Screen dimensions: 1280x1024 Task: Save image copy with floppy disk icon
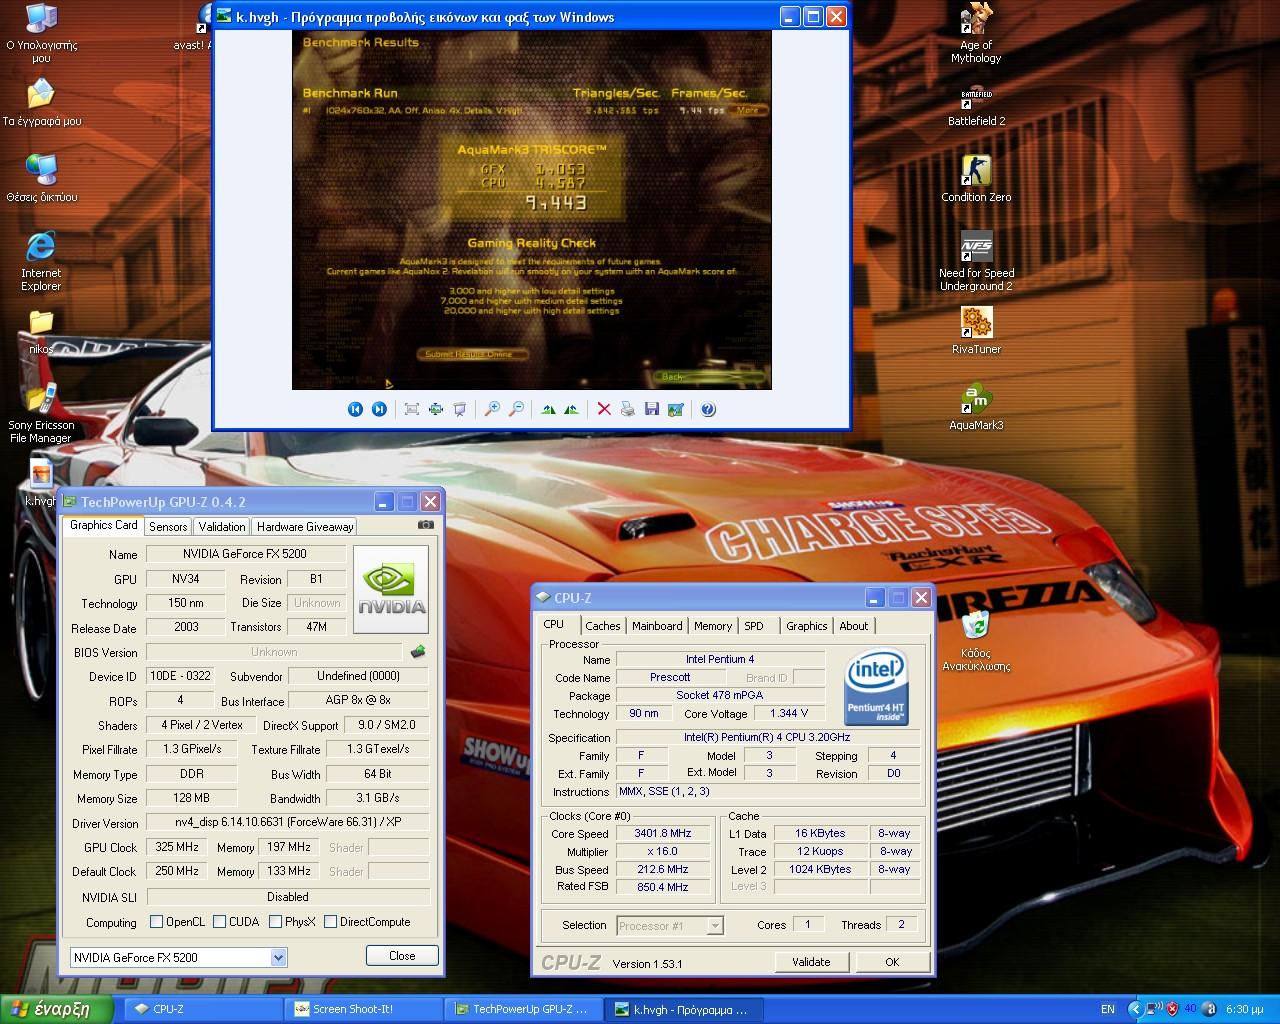(652, 409)
